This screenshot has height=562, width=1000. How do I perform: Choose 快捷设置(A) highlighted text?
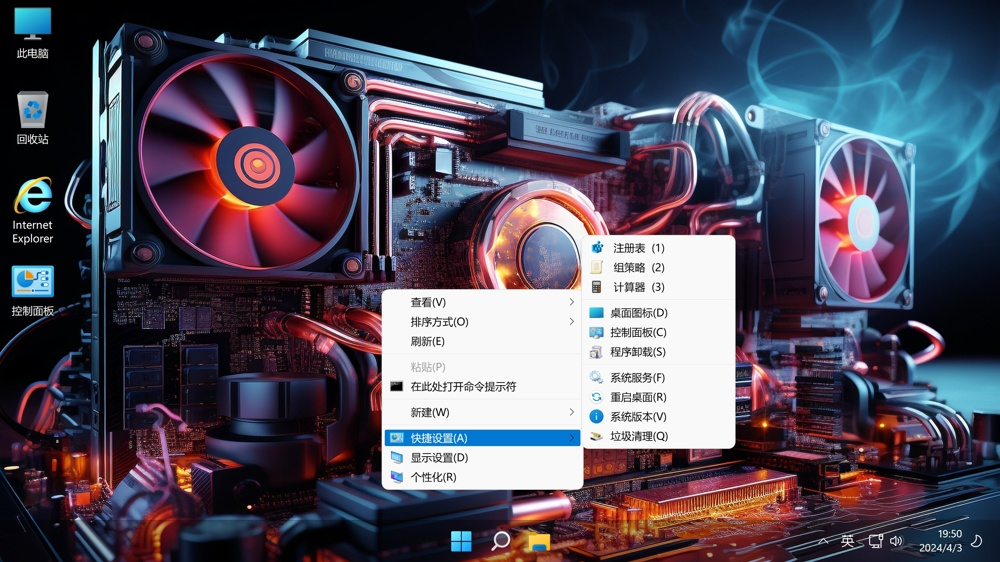click(439, 438)
